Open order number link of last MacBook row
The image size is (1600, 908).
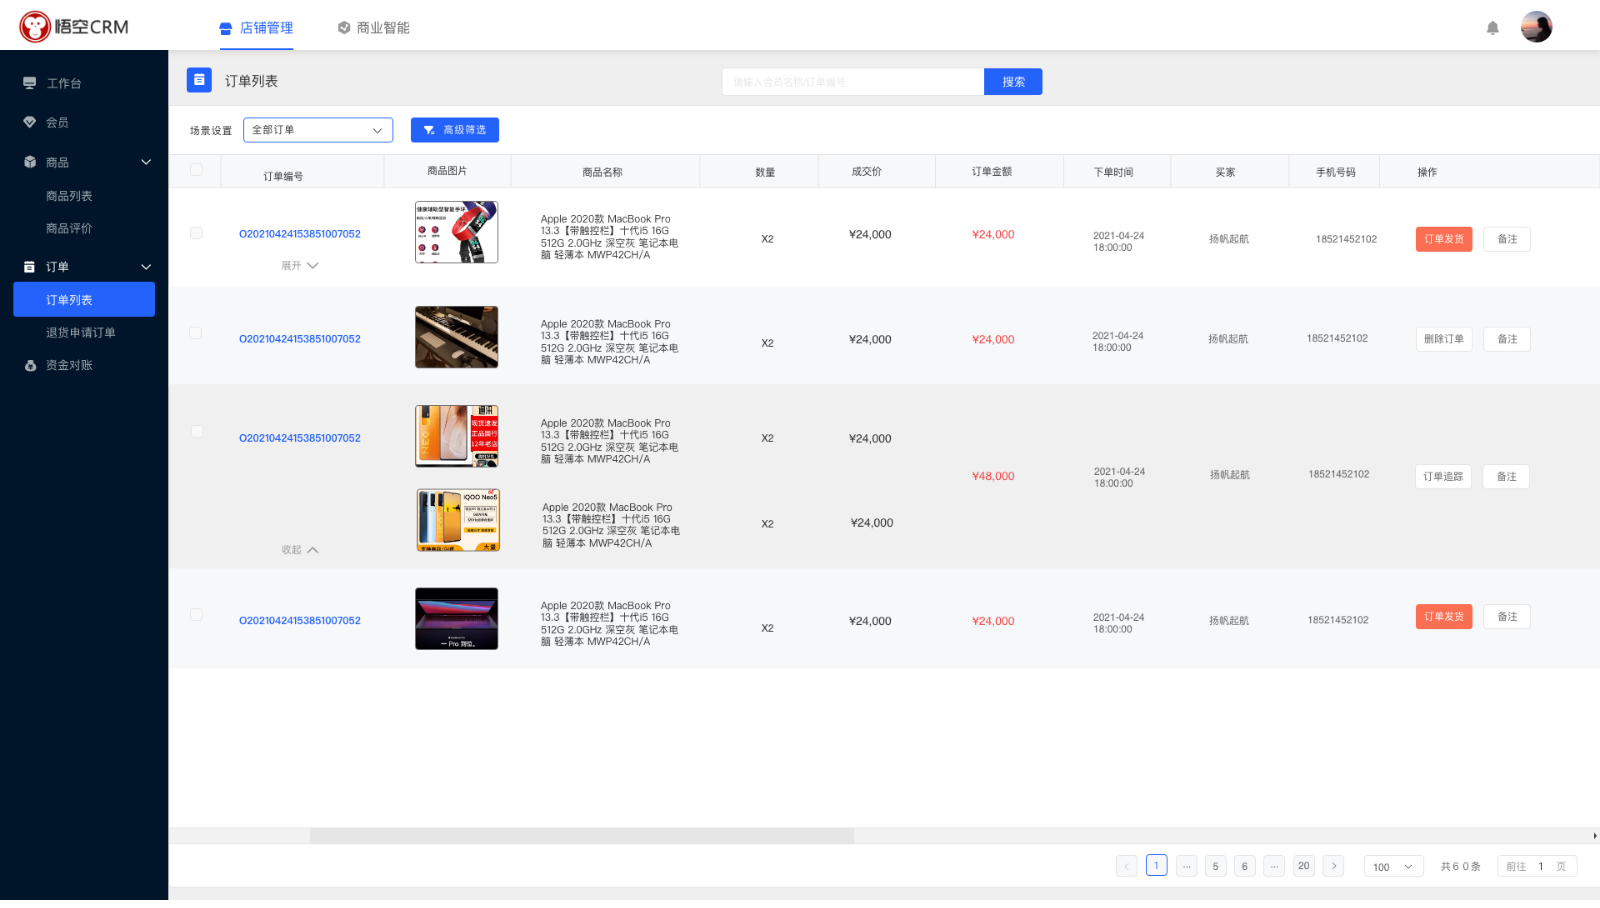point(300,621)
